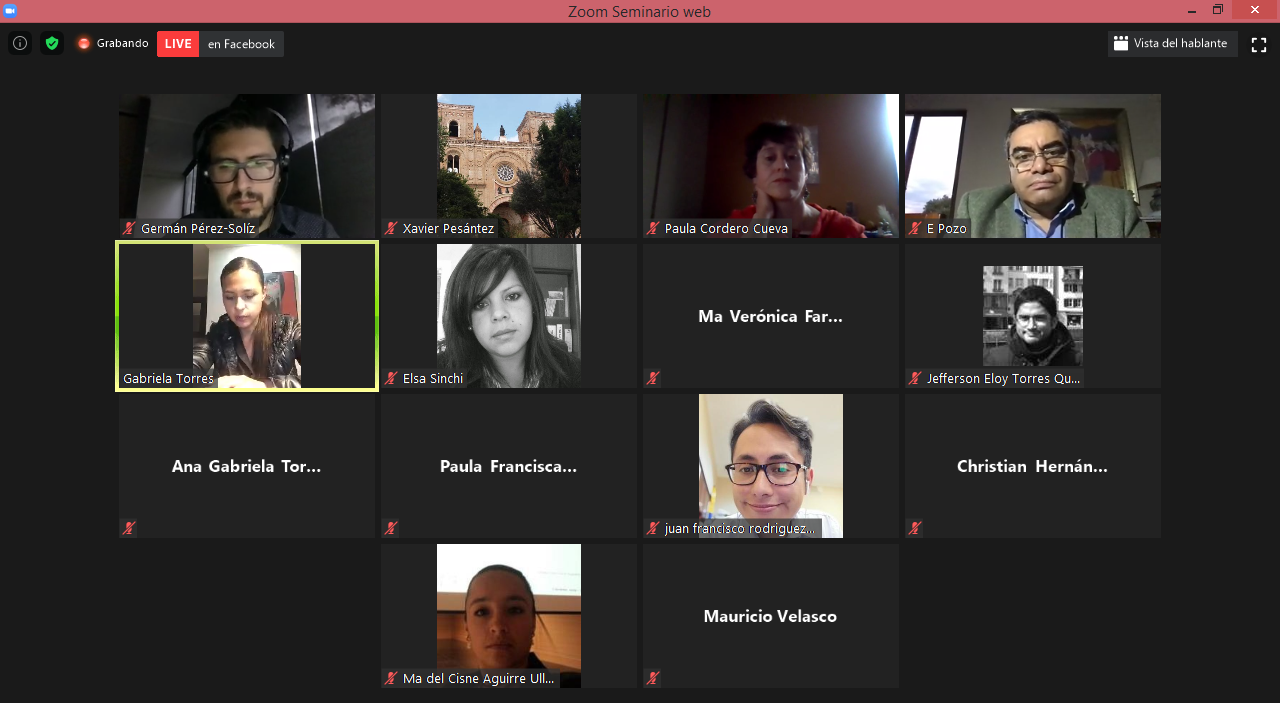The height and width of the screenshot is (703, 1280).
Task: Click muted mic icon on Paula Francisca tile
Action: point(391,528)
